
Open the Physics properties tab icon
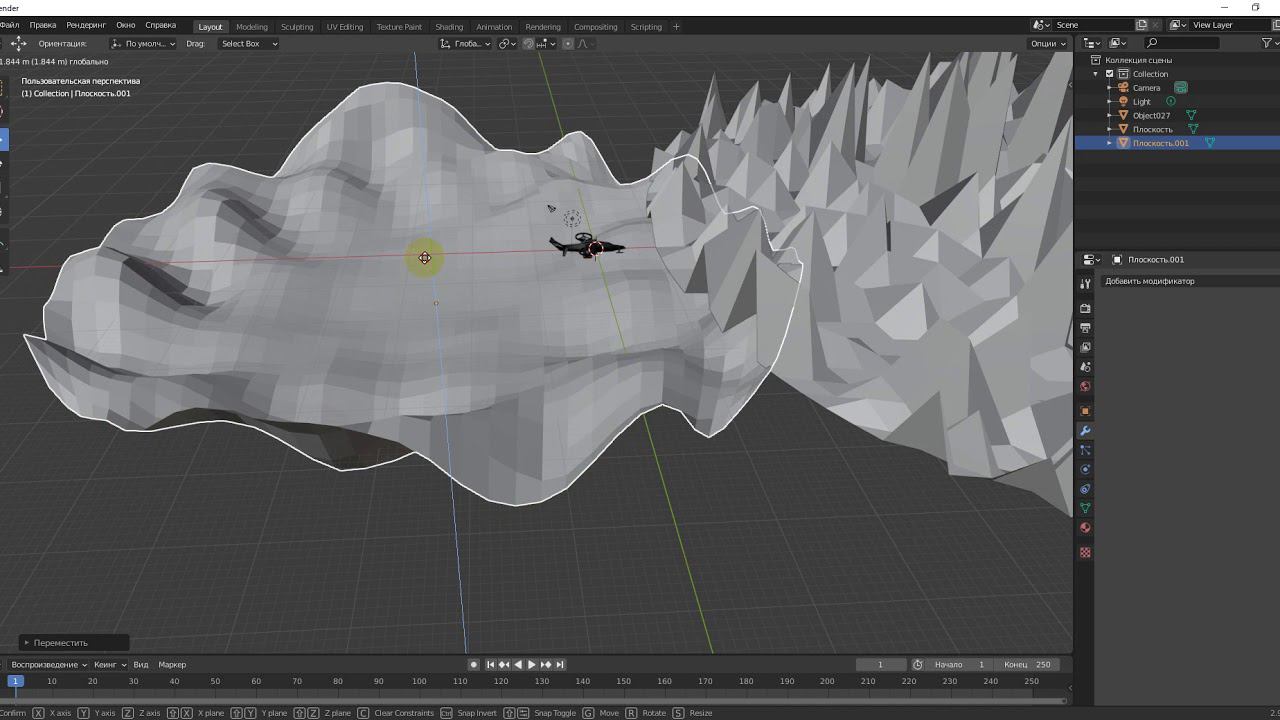1085,470
